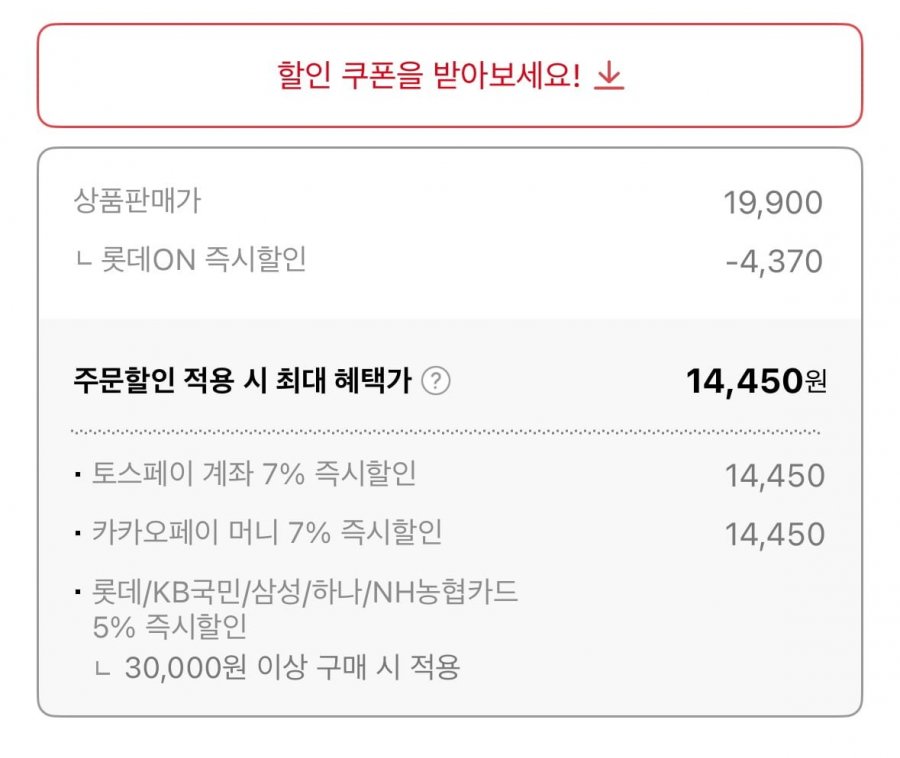This screenshot has height=758, width=900.
Task: Click the 14,450 price beside 토스페이
Action: (x=775, y=476)
